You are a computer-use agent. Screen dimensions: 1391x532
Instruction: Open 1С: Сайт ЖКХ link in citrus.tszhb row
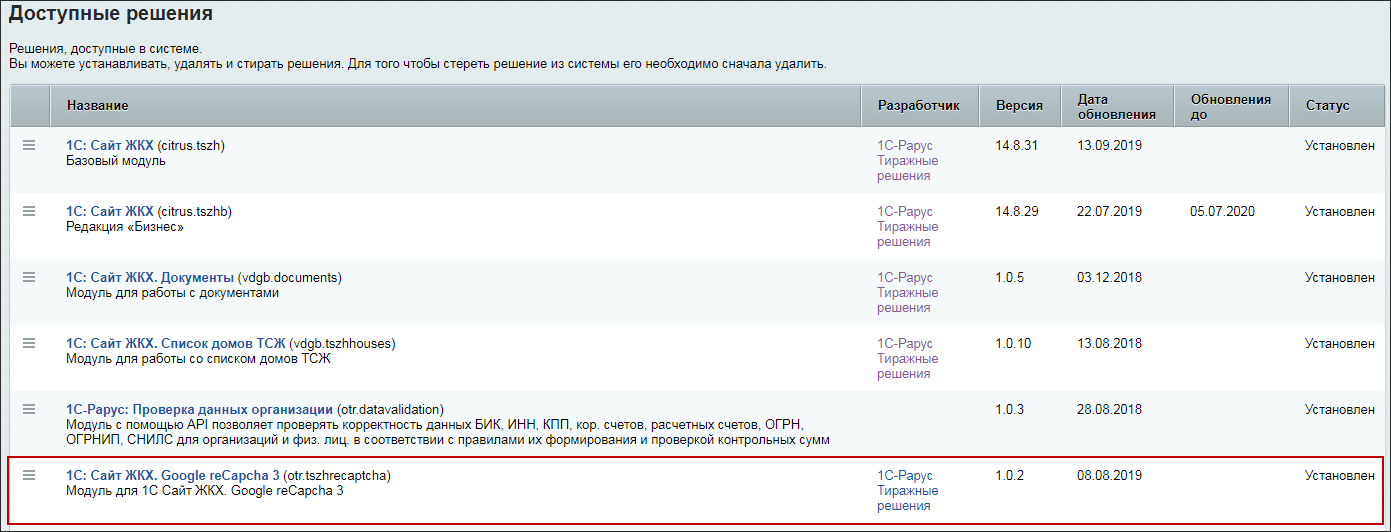(110, 211)
